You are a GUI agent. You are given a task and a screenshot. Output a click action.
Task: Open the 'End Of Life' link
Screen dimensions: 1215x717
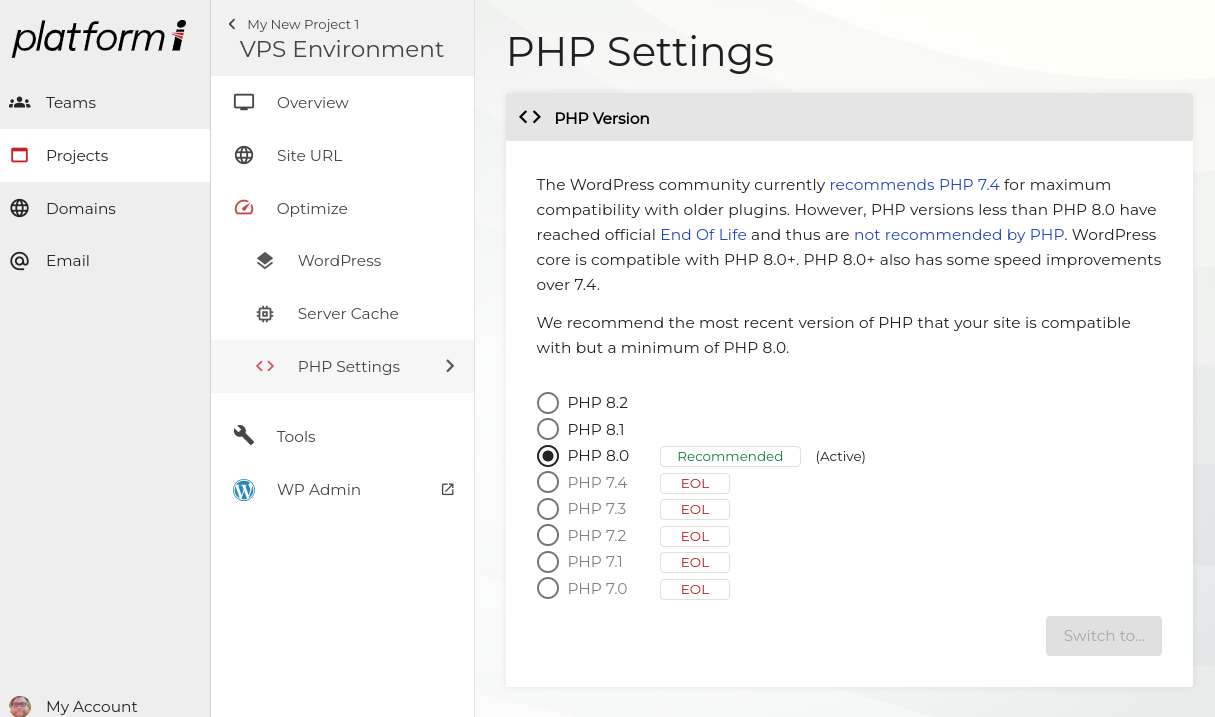pyautogui.click(x=703, y=234)
